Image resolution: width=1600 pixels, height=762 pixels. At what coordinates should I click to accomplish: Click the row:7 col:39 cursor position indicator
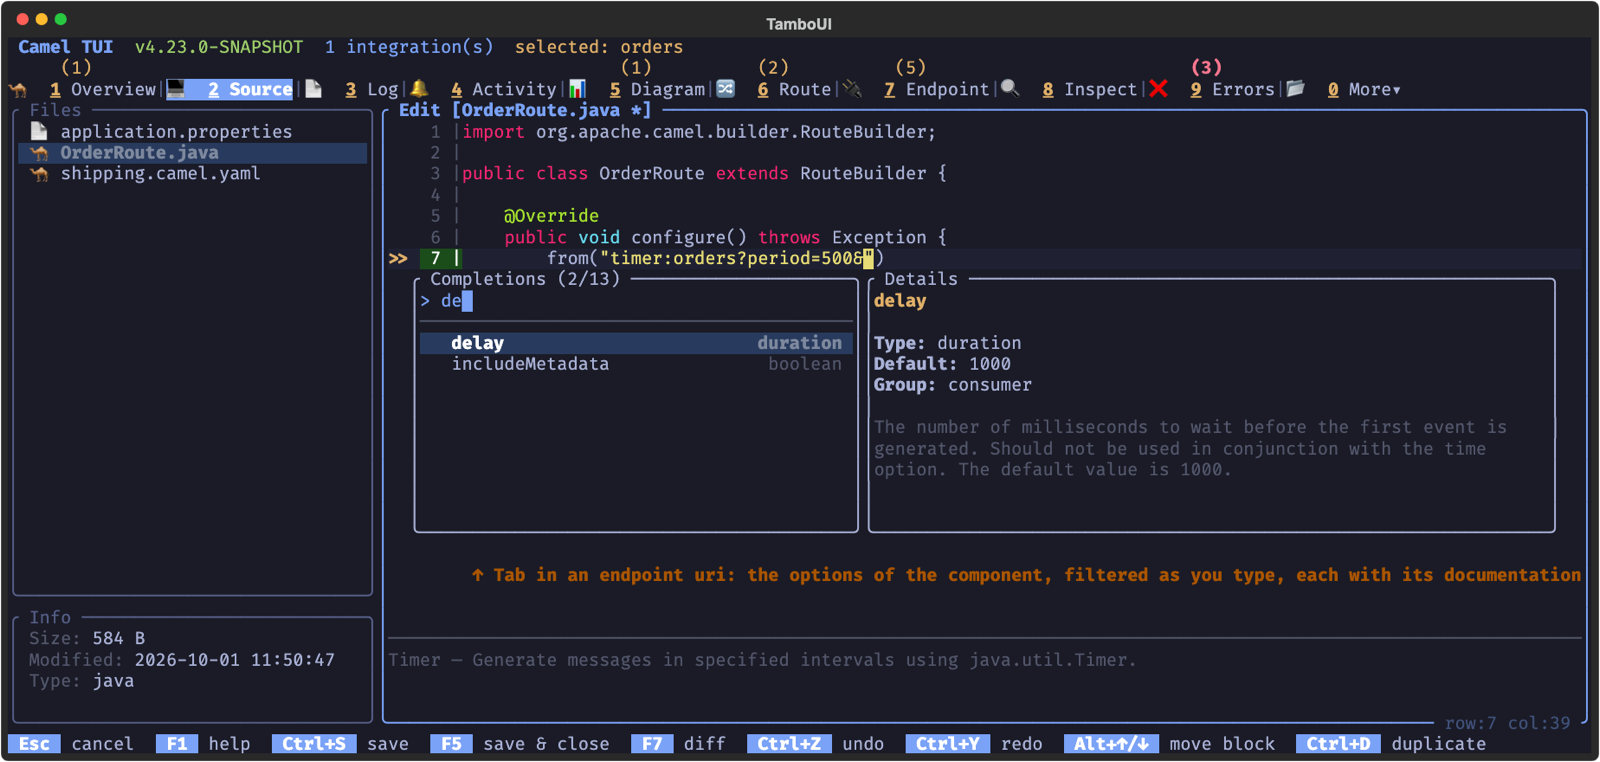click(x=1507, y=723)
